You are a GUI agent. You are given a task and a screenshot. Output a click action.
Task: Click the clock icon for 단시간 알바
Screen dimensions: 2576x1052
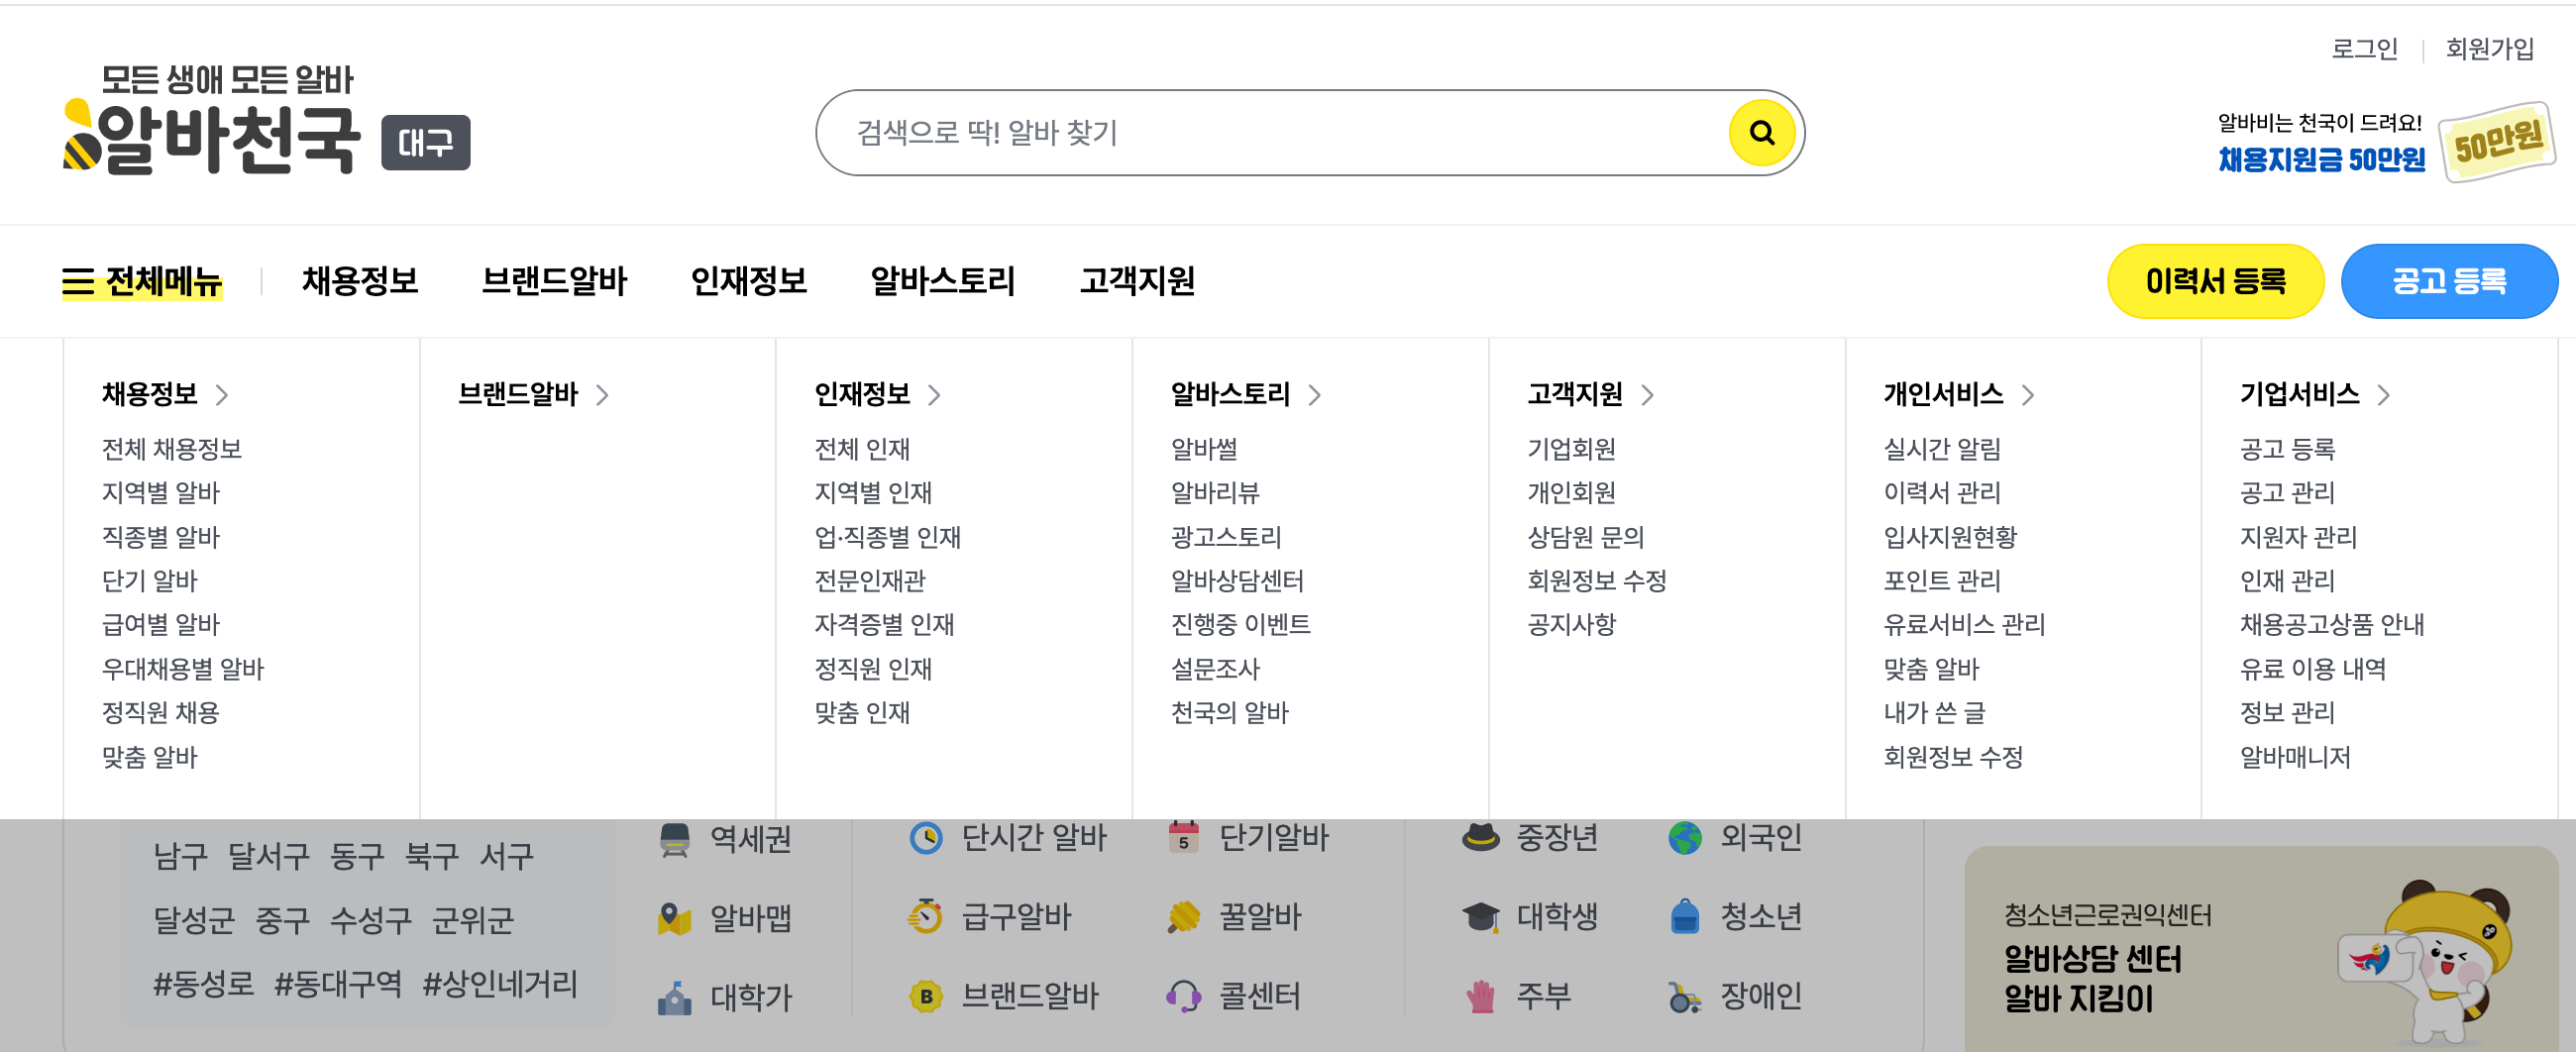[x=928, y=839]
